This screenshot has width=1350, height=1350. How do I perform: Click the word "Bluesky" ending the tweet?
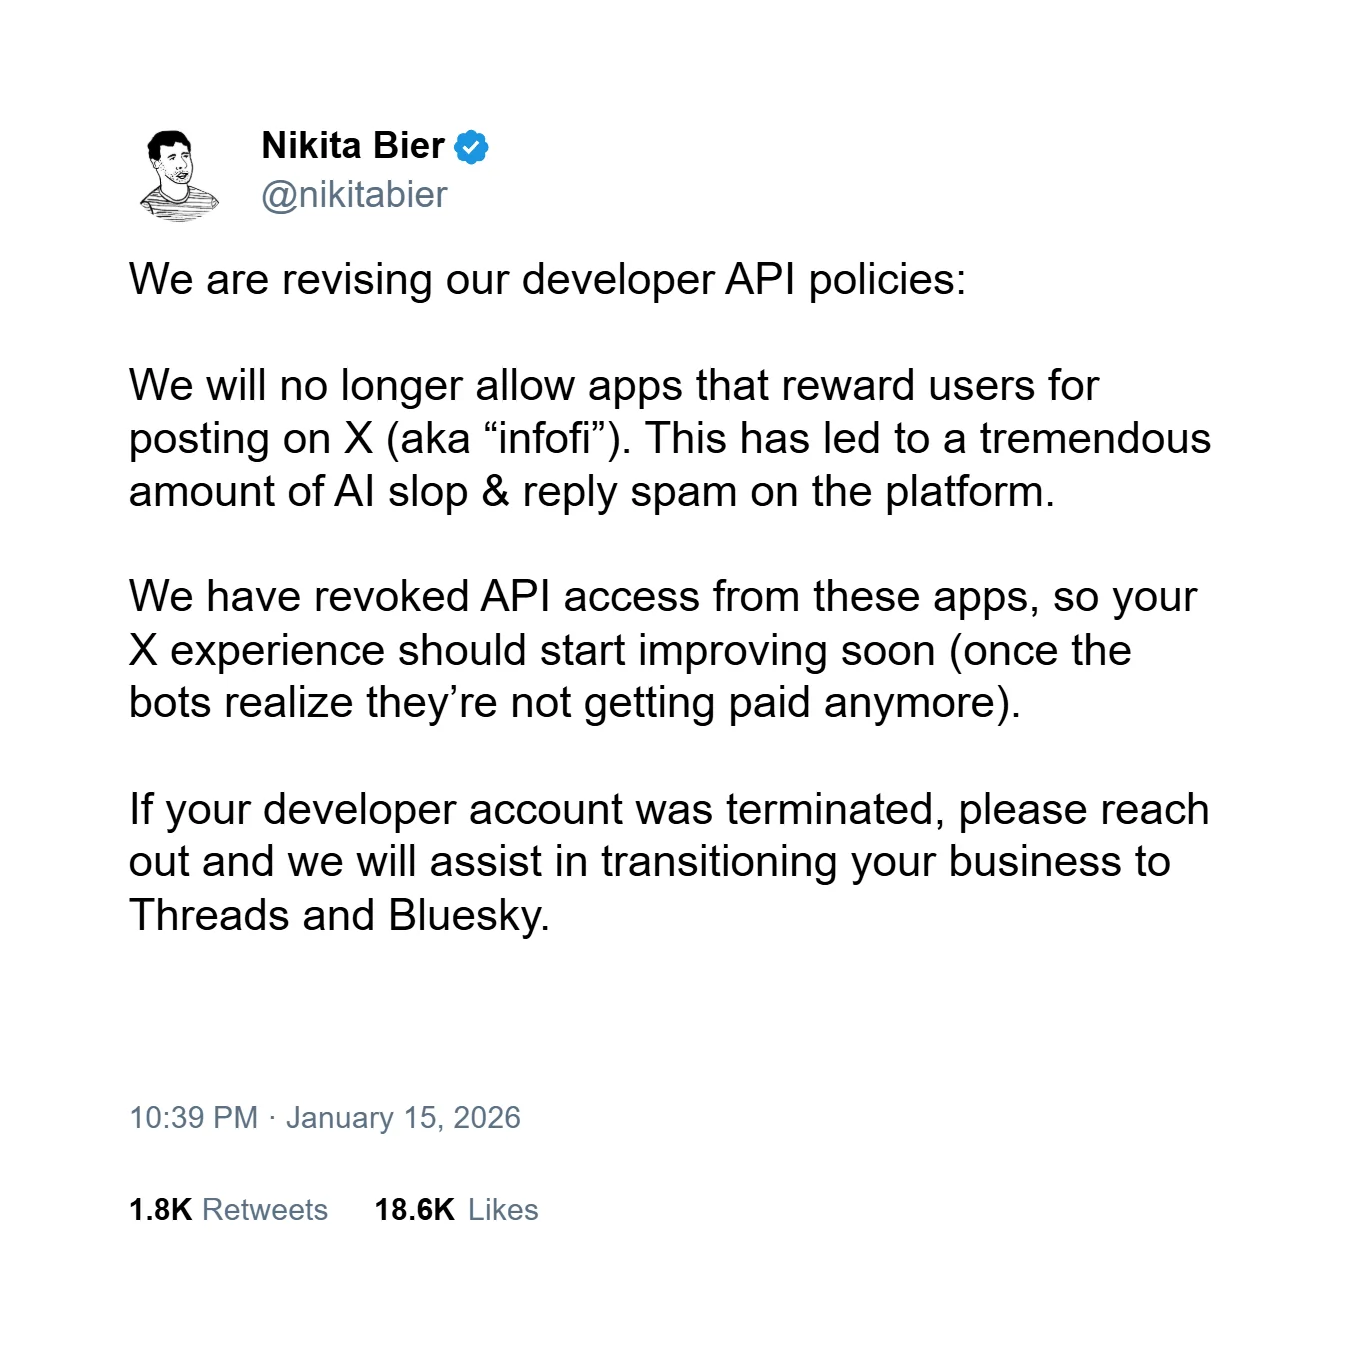[x=466, y=916]
